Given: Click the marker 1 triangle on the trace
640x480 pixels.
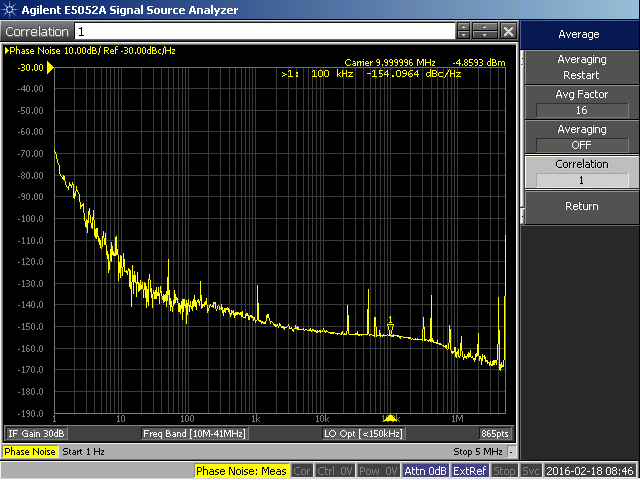Looking at the screenshot, I should coord(391,328).
